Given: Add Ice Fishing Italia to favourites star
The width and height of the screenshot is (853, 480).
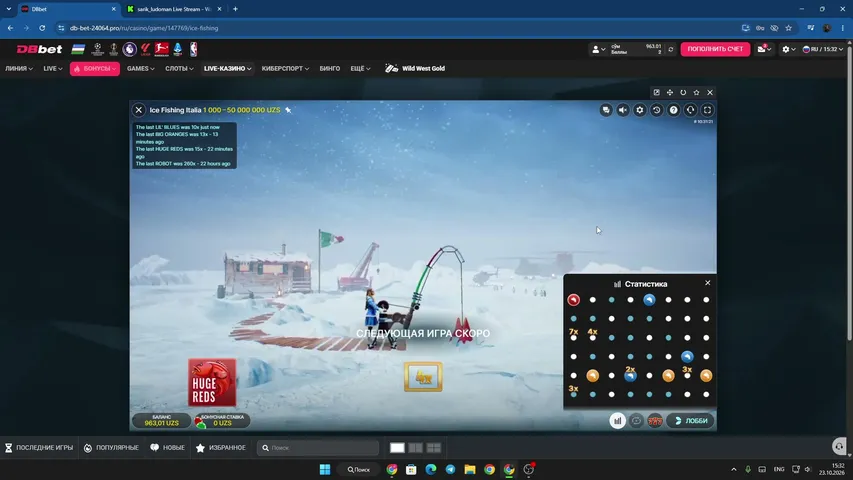Looking at the screenshot, I should pyautogui.click(x=288, y=110).
